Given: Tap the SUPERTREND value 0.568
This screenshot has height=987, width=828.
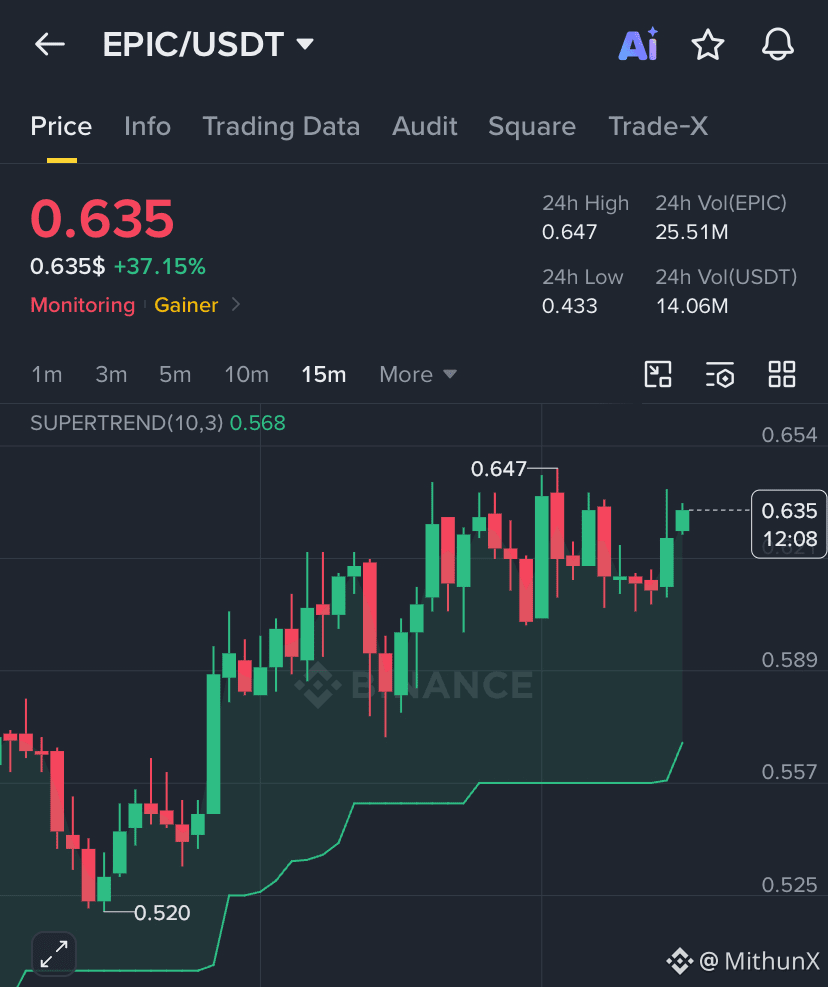Looking at the screenshot, I should (x=258, y=423).
